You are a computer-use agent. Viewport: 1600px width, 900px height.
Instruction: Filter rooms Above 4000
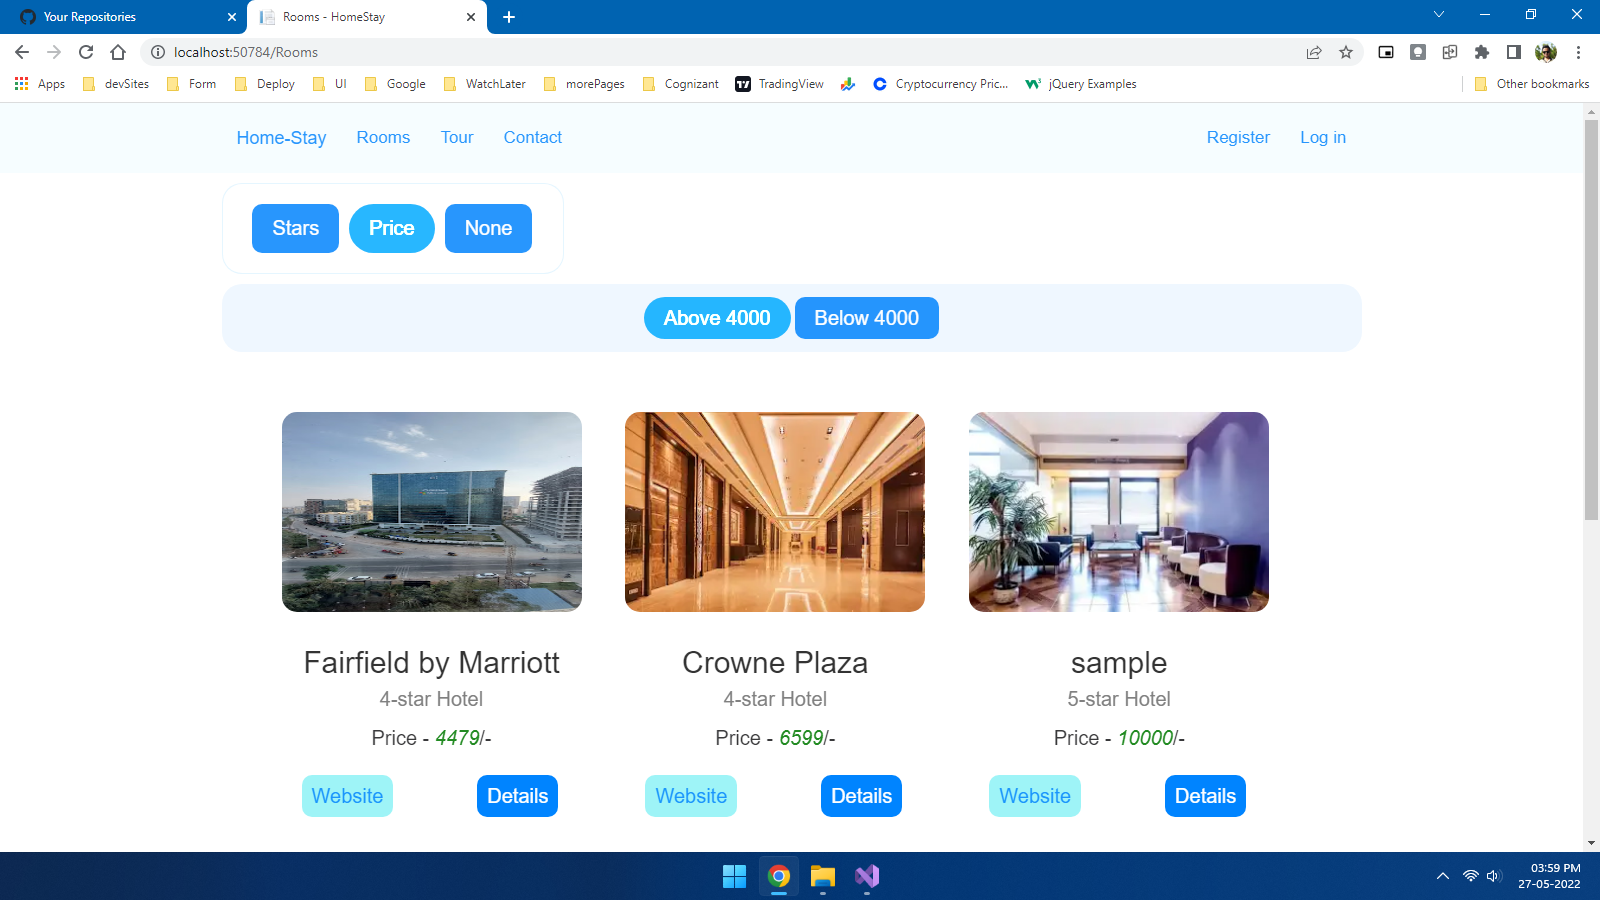coord(717,318)
